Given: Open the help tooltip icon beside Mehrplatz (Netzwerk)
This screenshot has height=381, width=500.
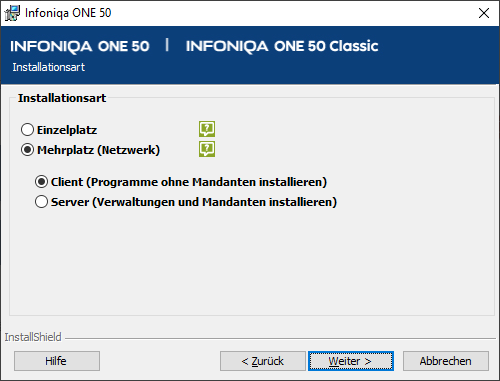Looking at the screenshot, I should click(207, 149).
